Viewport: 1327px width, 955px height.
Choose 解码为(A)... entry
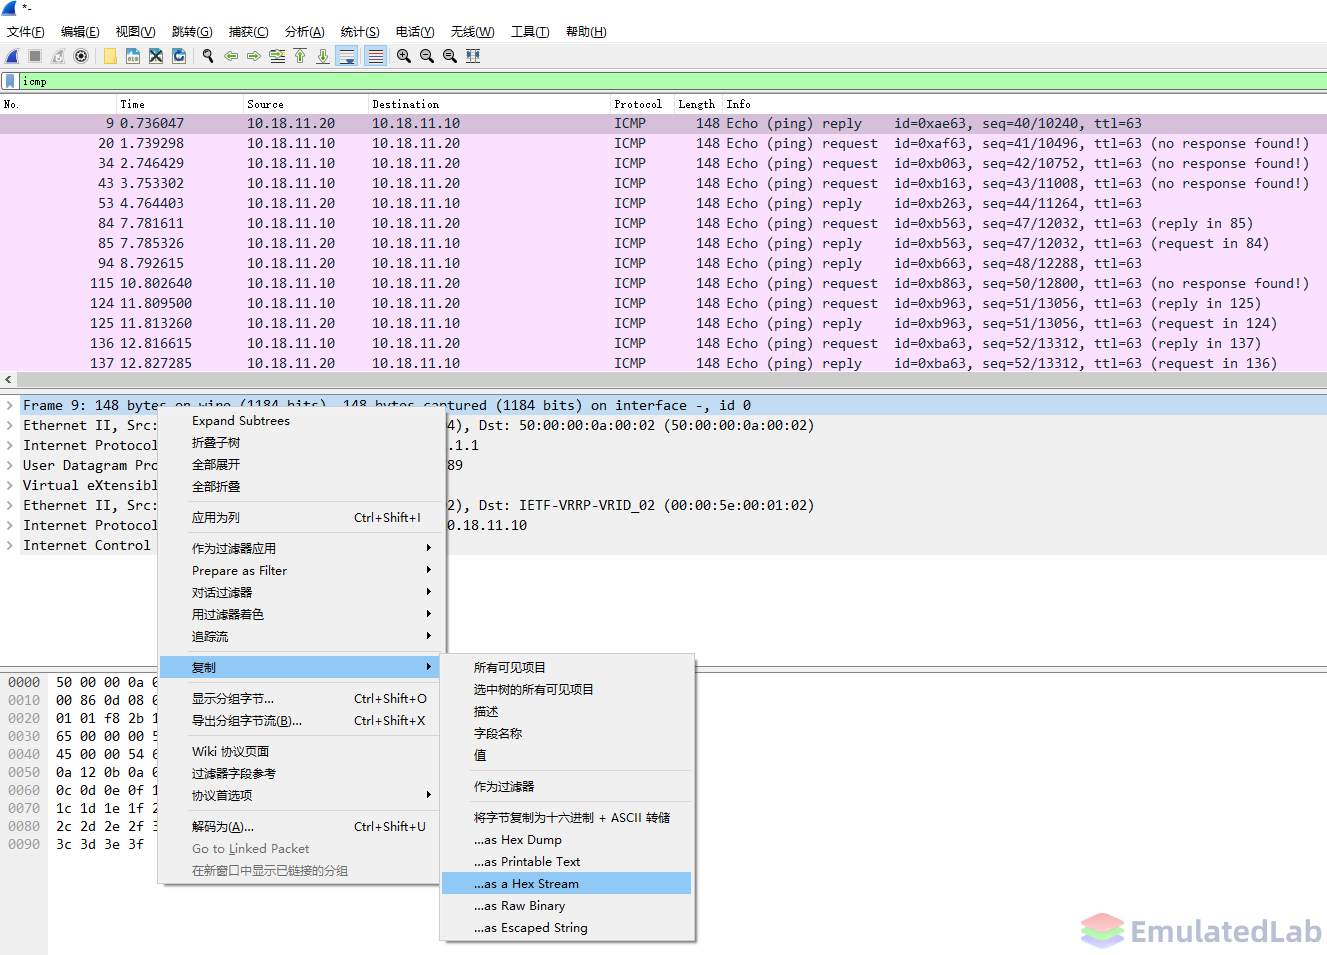point(301,826)
